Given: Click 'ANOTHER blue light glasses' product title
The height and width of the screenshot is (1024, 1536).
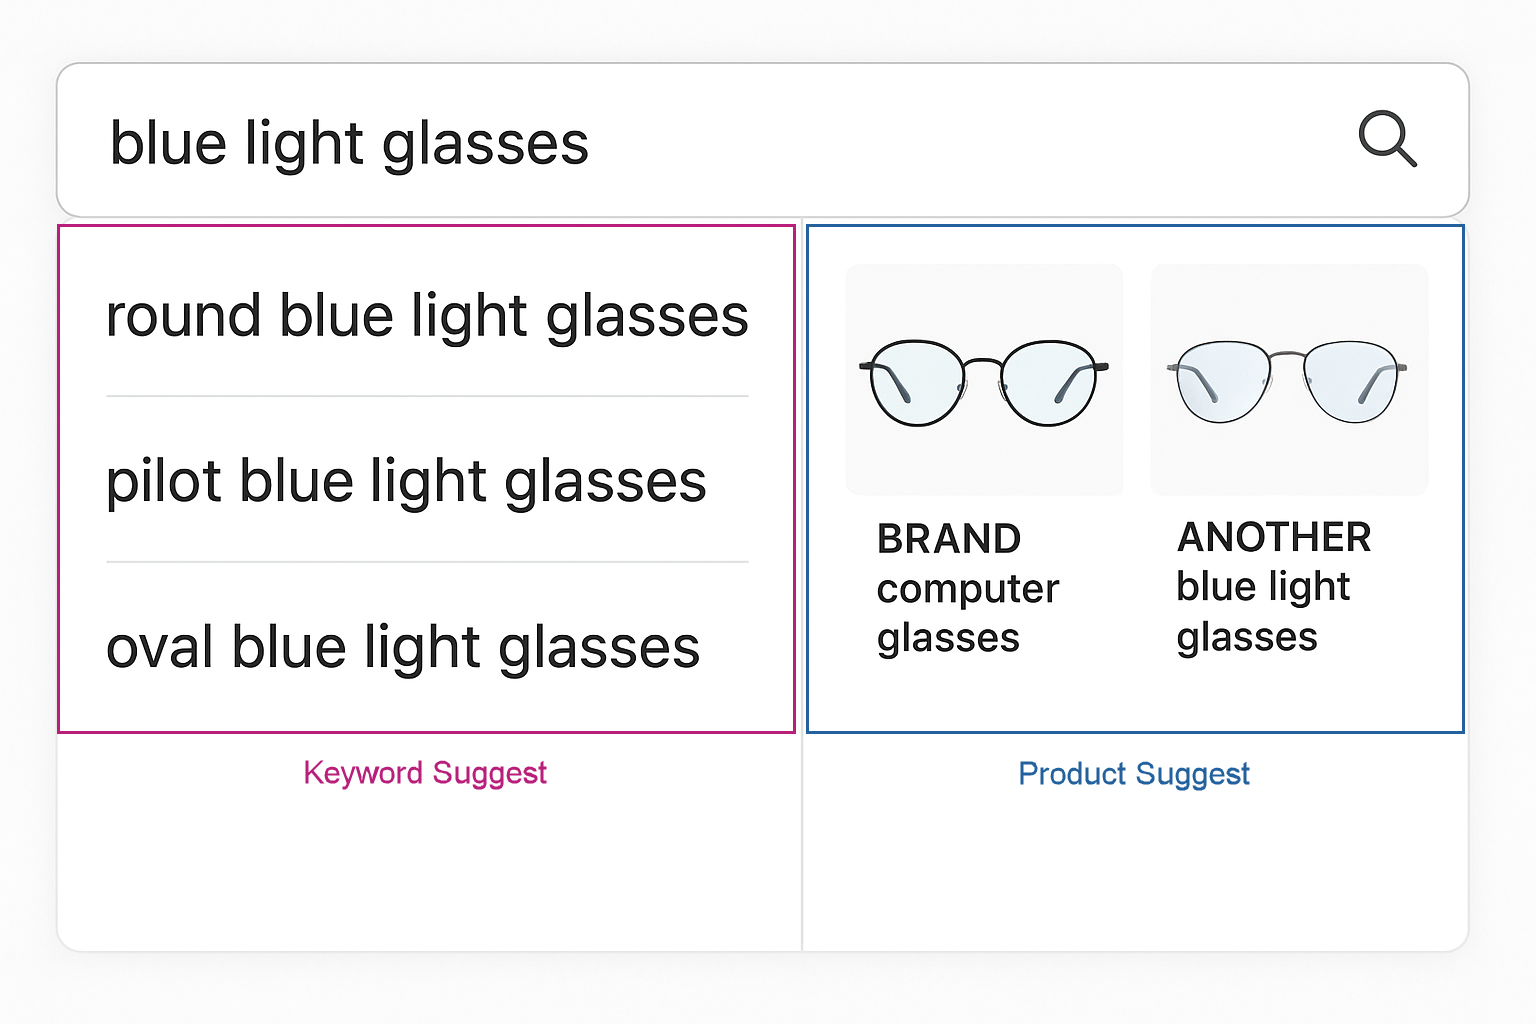Looking at the screenshot, I should 1274,587.
